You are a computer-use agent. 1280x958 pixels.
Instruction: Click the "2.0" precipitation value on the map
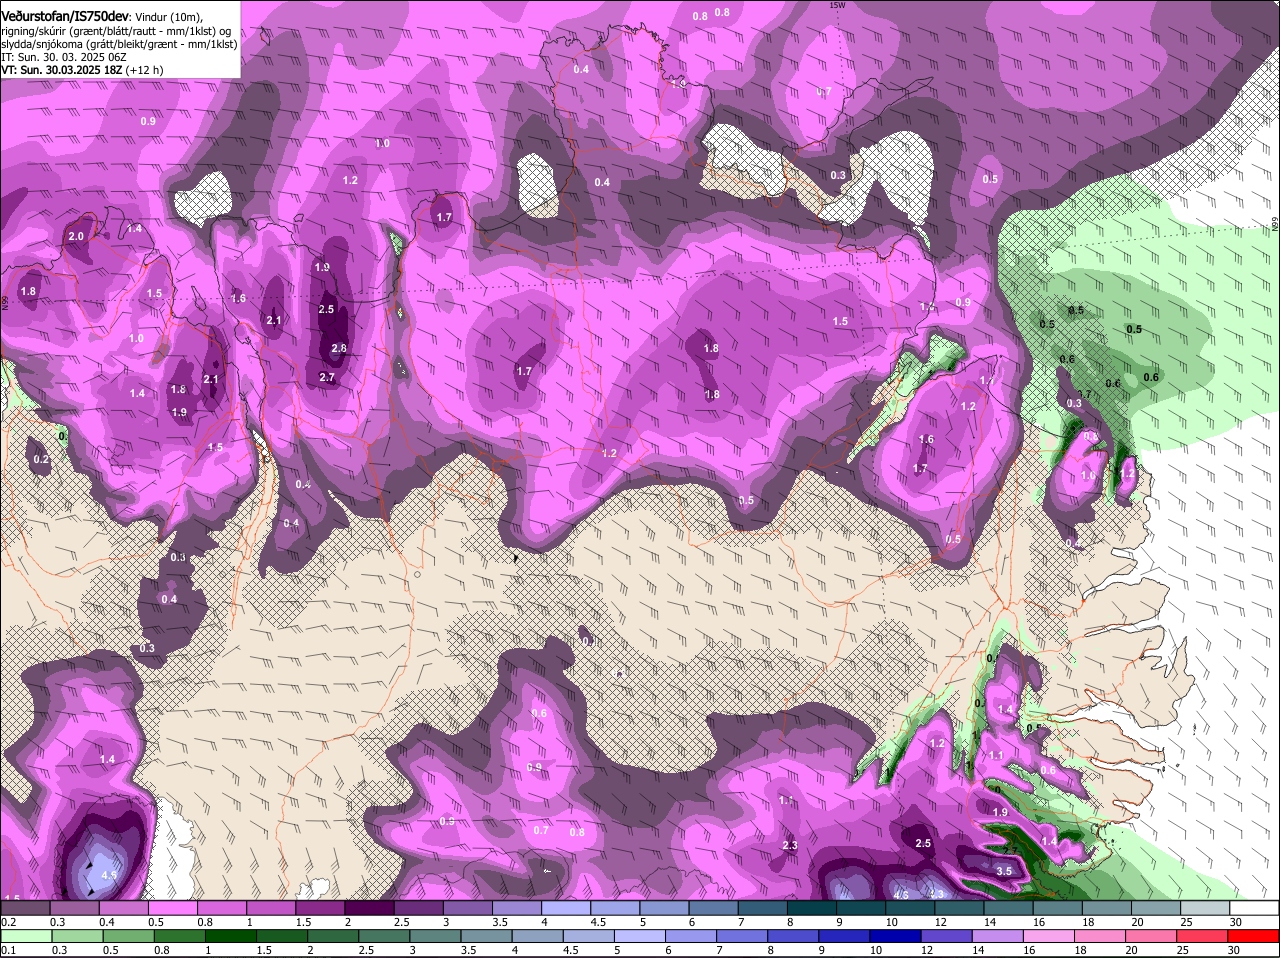tap(76, 236)
